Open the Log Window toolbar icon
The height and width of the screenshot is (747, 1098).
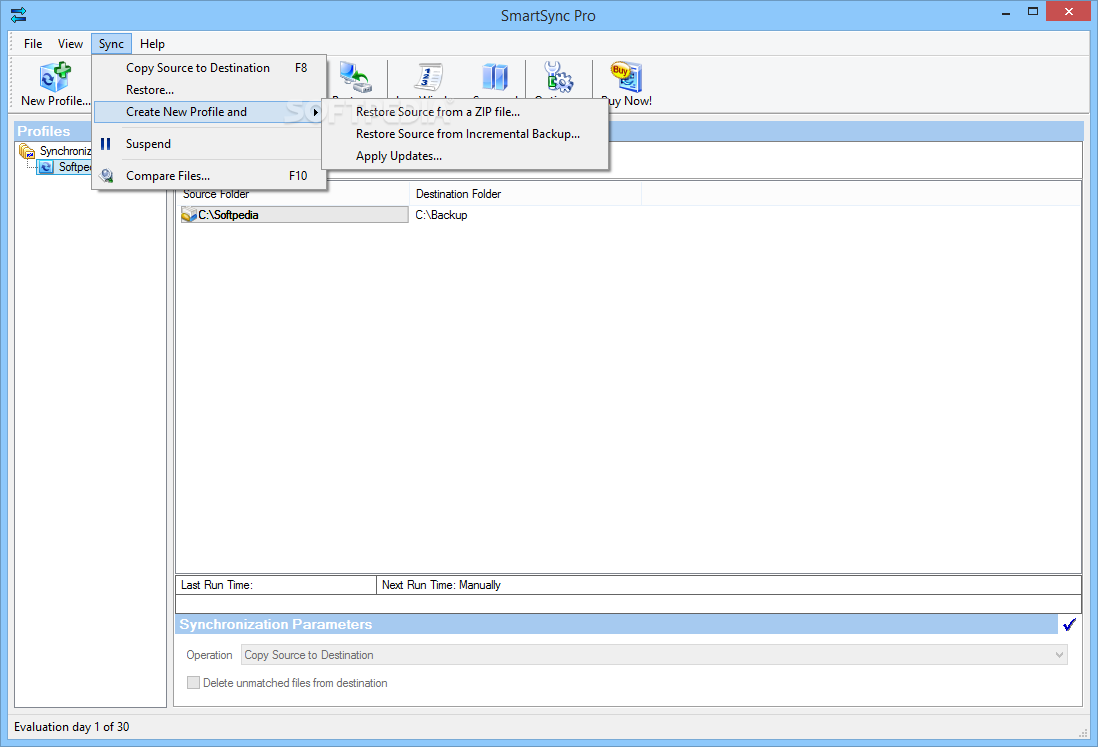click(x=428, y=77)
